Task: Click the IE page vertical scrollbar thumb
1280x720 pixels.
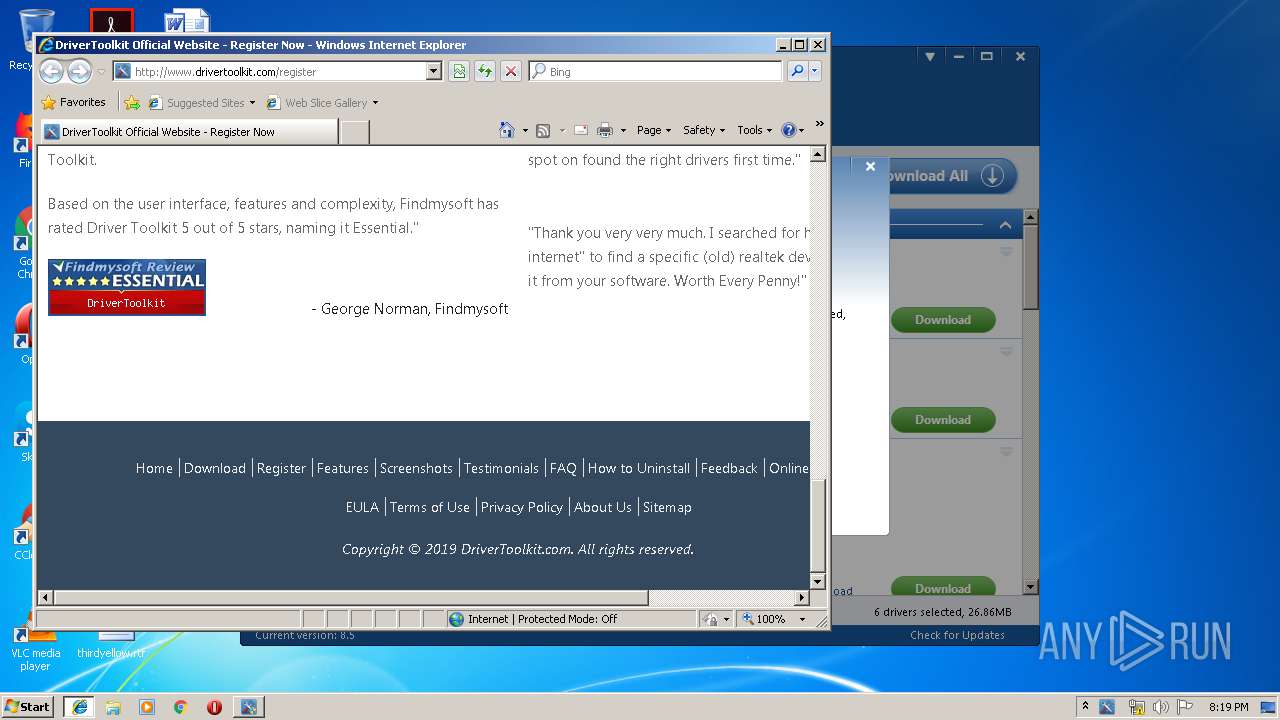Action: point(818,524)
